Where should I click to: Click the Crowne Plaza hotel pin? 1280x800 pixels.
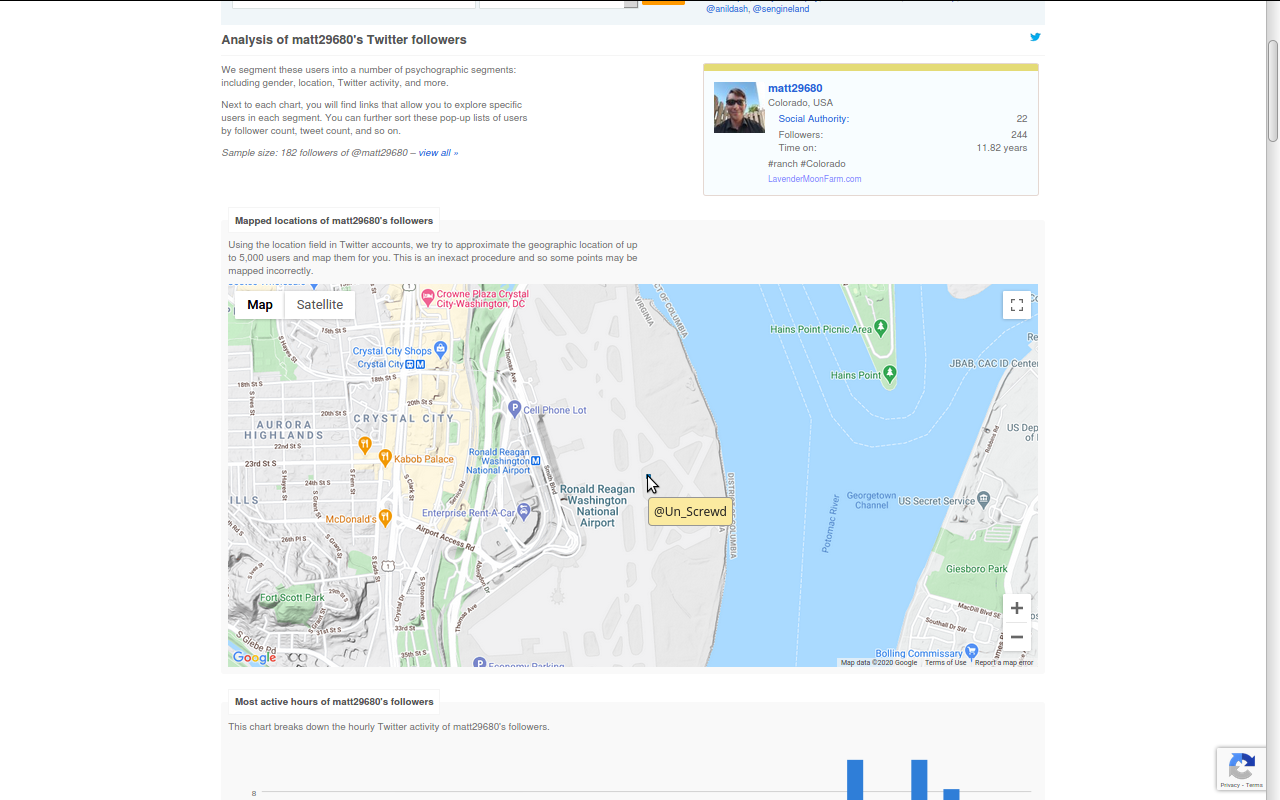click(x=428, y=297)
